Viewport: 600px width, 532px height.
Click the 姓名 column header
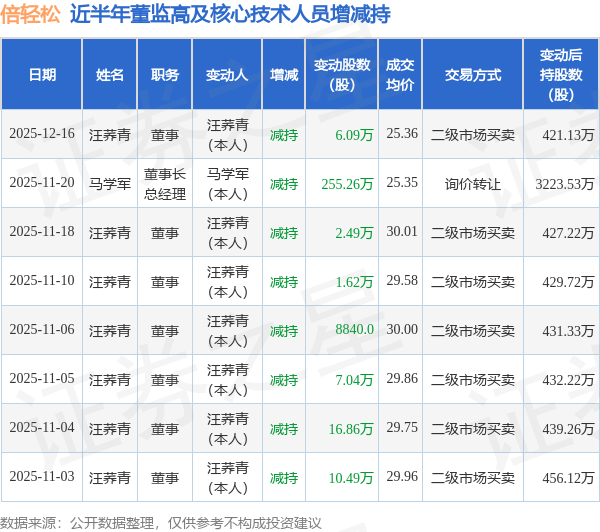point(110,75)
